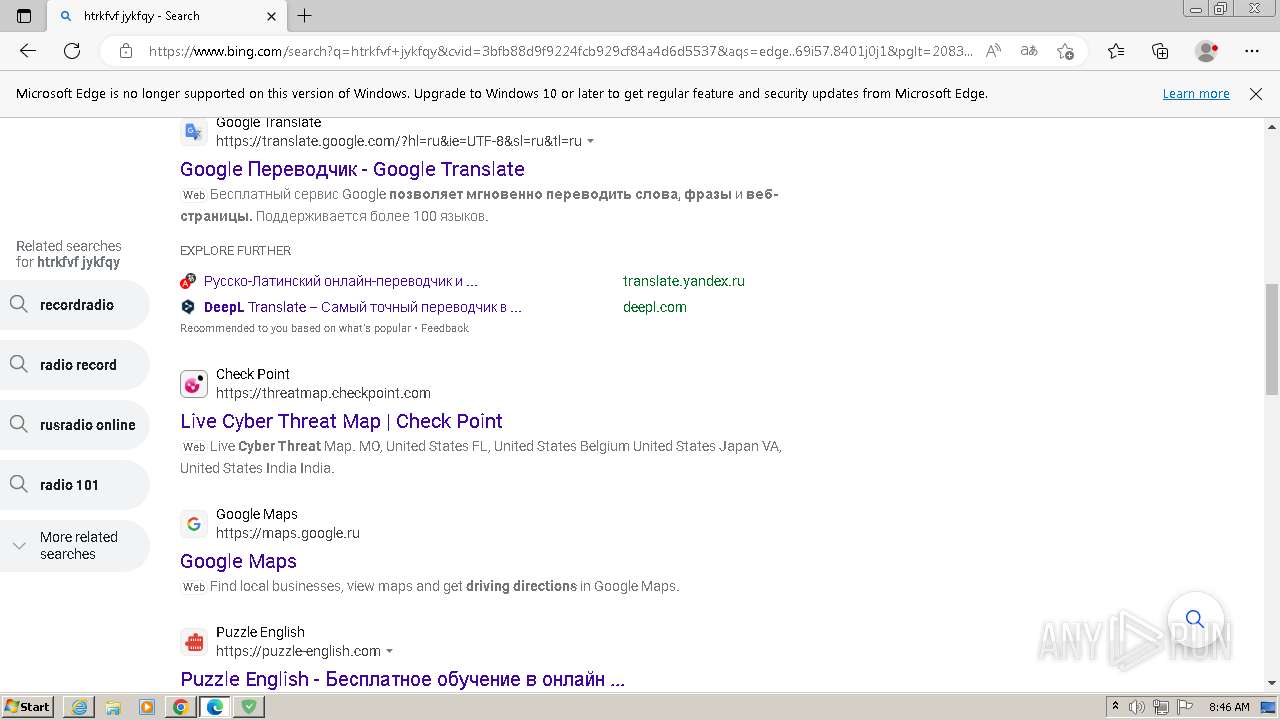Open Live Cyber Threat Map result
Screen dimensions: 1280x720
341,421
